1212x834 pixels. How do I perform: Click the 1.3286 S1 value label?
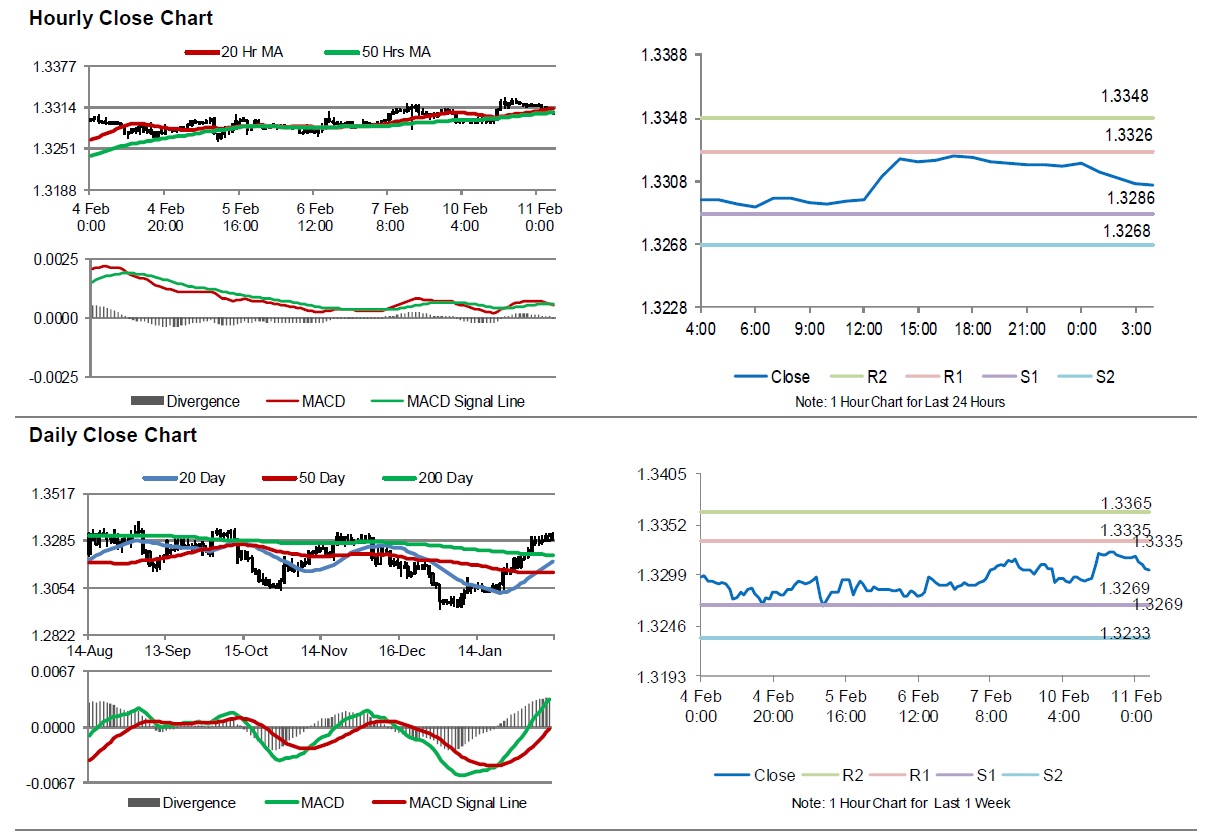click(1130, 198)
